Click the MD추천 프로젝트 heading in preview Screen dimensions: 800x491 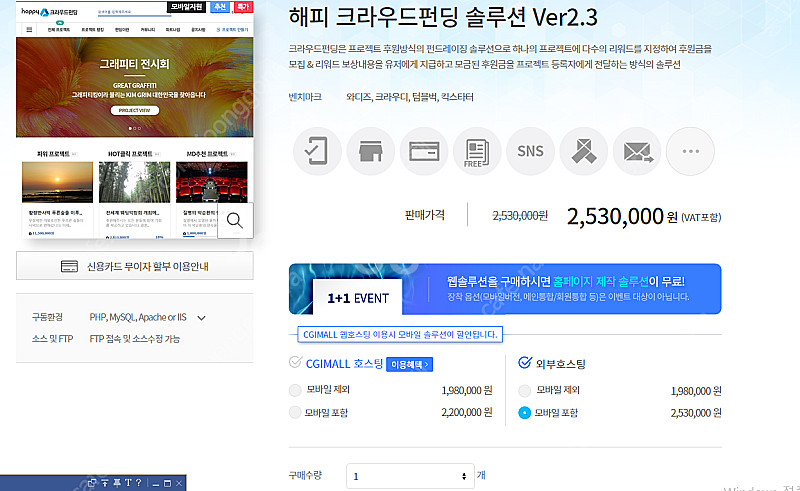207,154
